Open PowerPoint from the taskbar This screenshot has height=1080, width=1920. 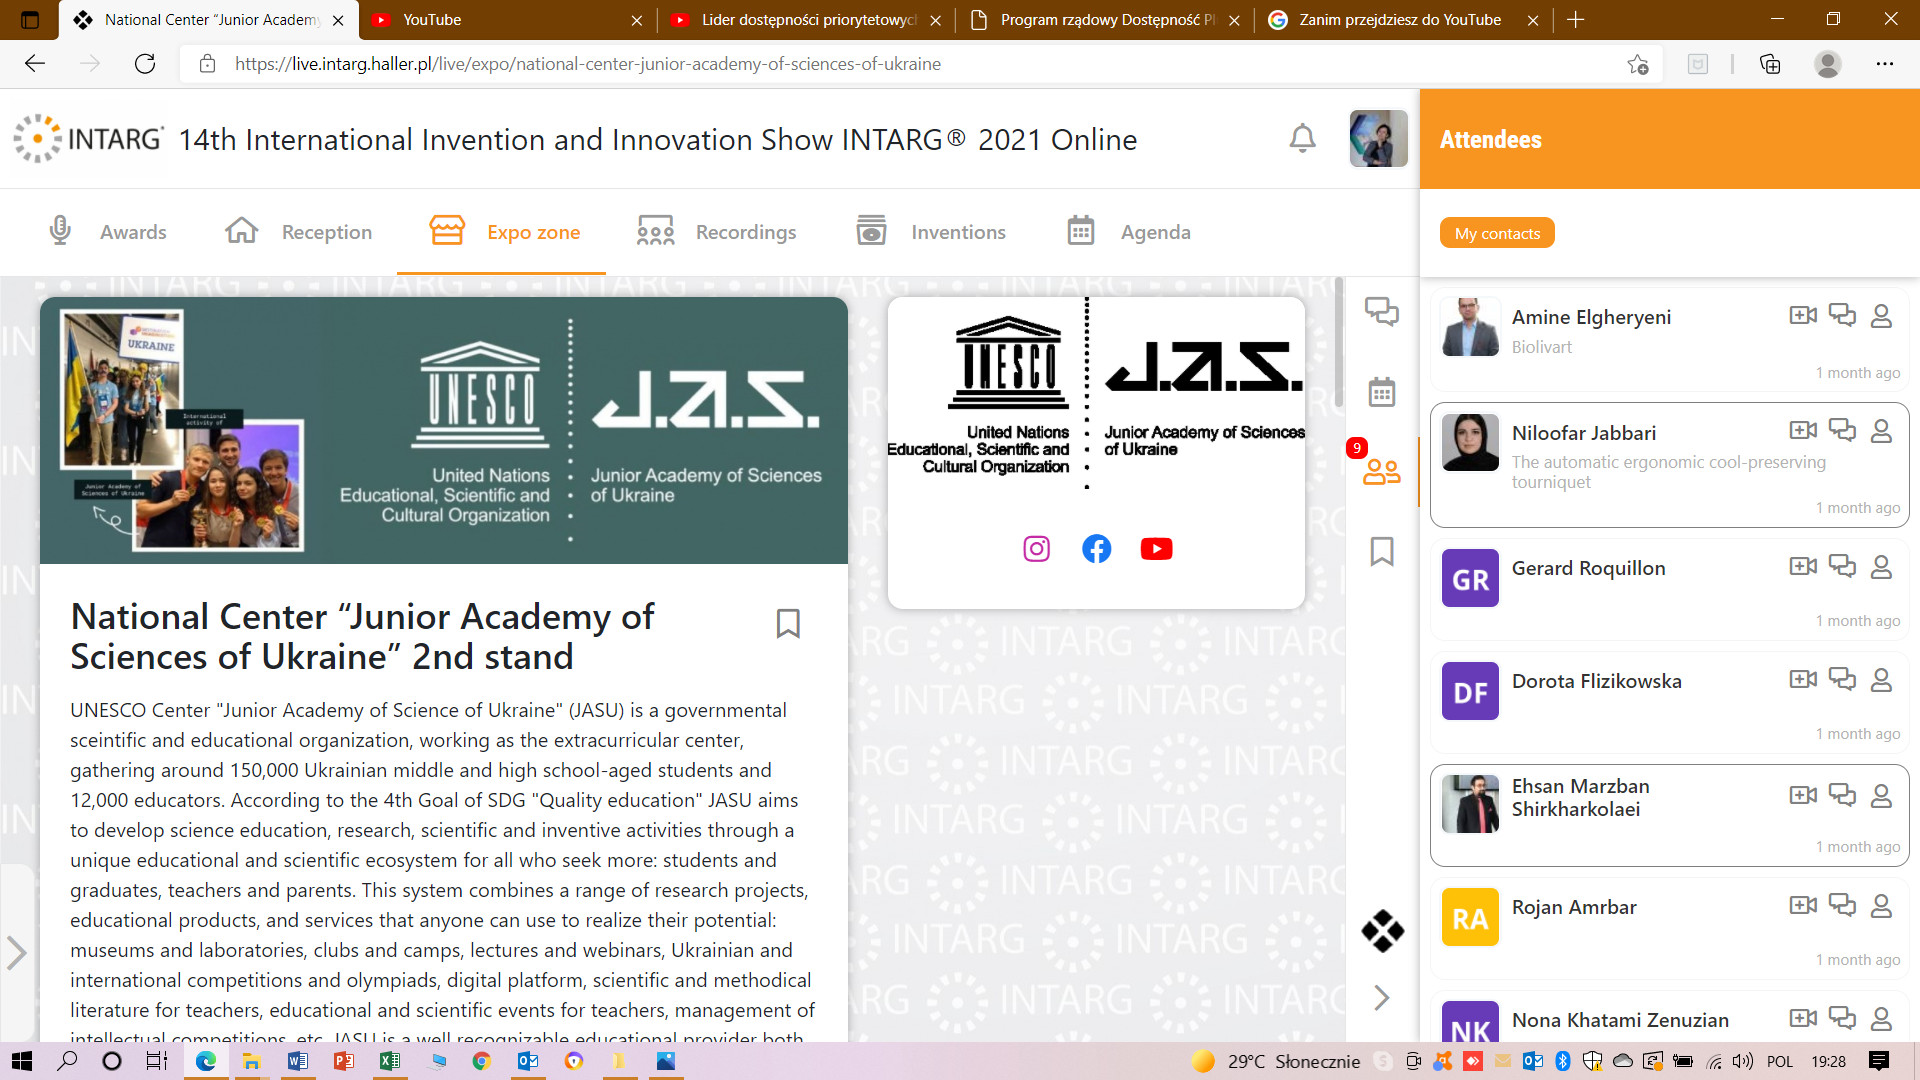pyautogui.click(x=343, y=1061)
